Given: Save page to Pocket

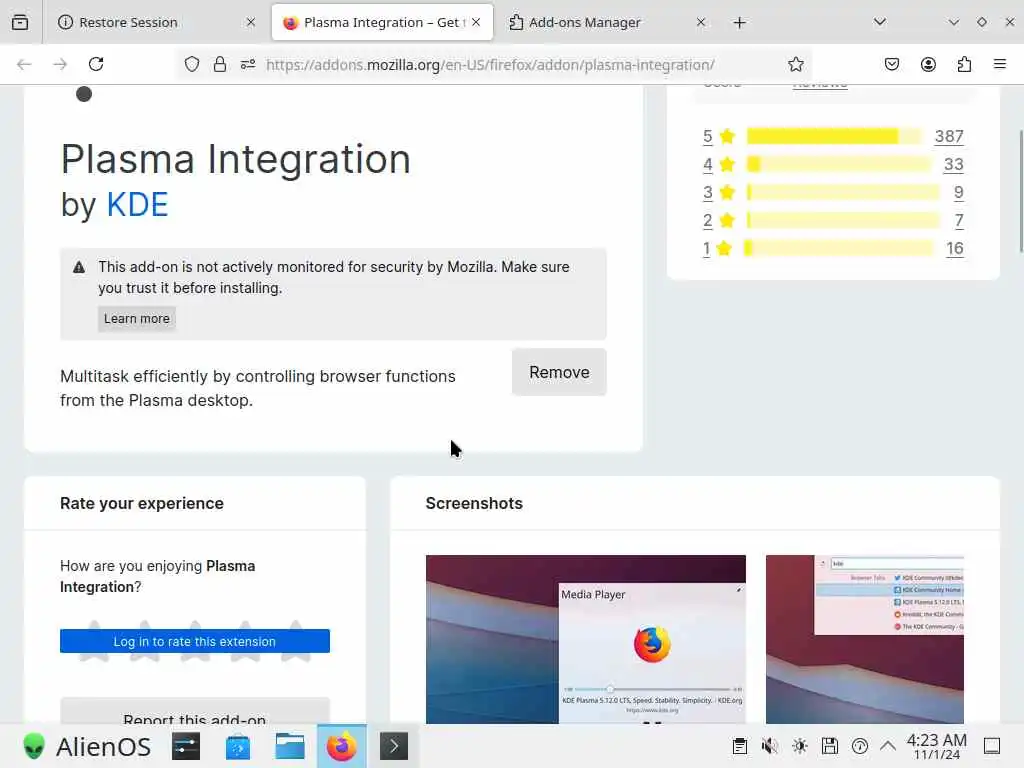Looking at the screenshot, I should (892, 64).
